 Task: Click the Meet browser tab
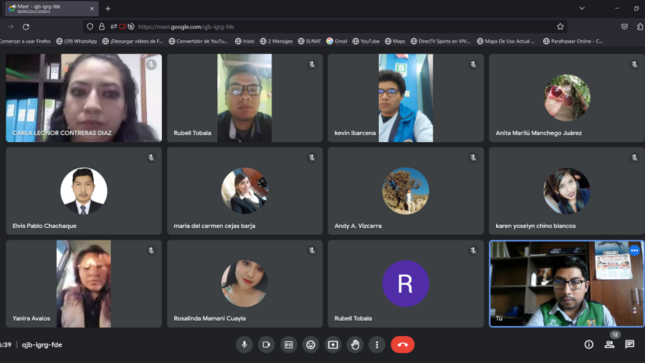click(51, 9)
